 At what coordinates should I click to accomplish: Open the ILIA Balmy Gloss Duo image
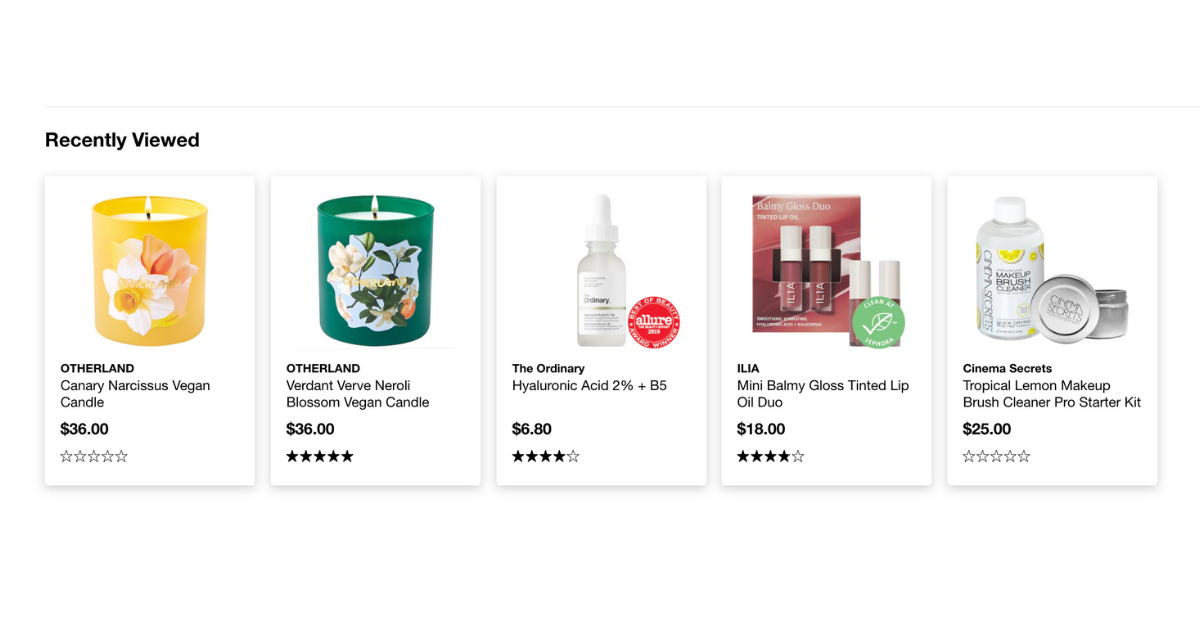pyautogui.click(x=826, y=269)
